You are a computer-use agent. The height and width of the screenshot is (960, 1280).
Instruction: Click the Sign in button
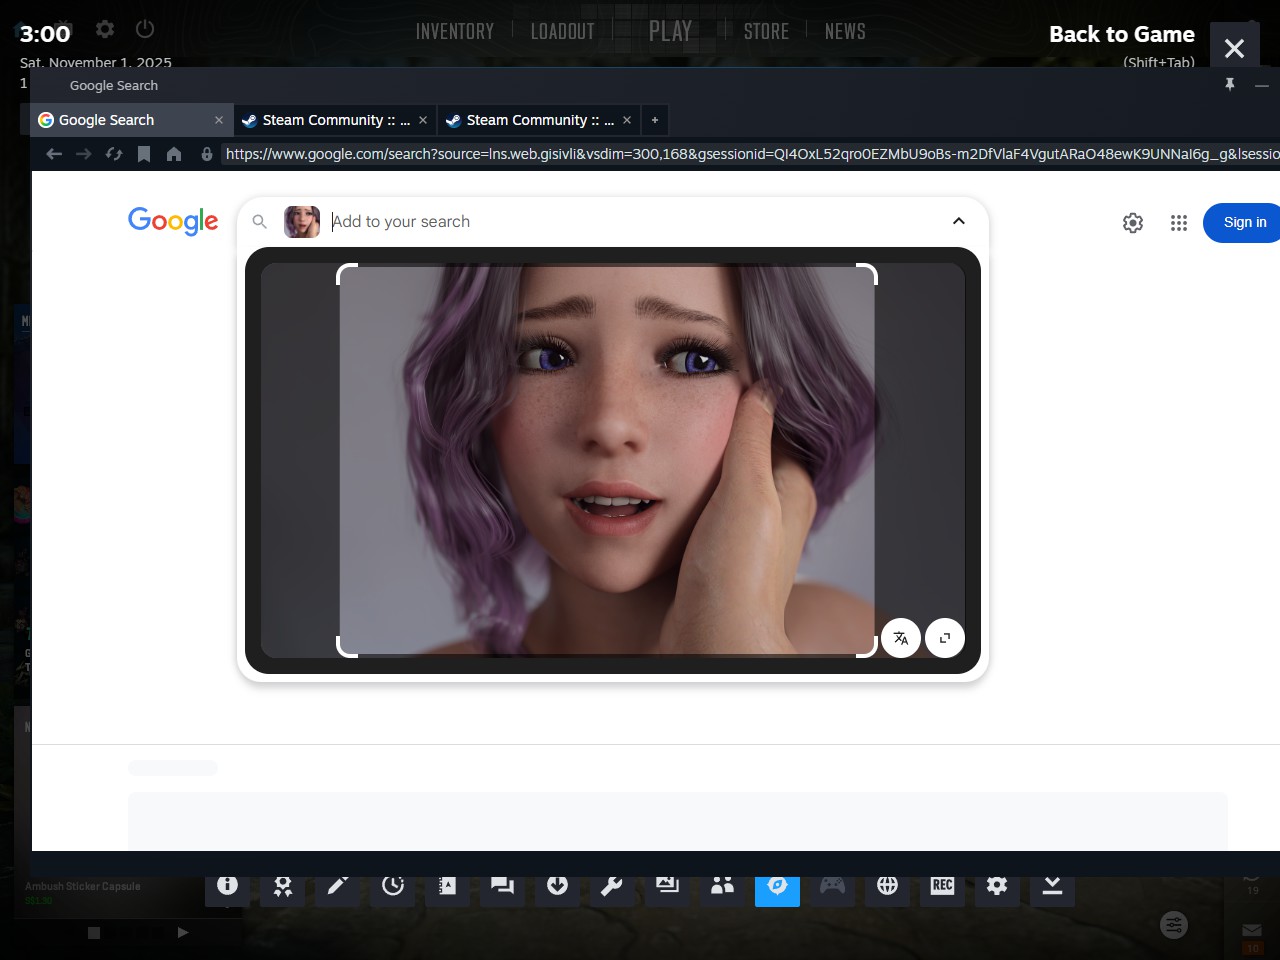click(1244, 222)
